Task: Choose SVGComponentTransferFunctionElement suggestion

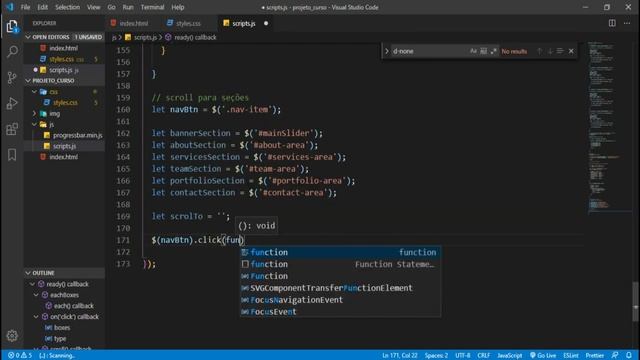Action: click(340, 288)
